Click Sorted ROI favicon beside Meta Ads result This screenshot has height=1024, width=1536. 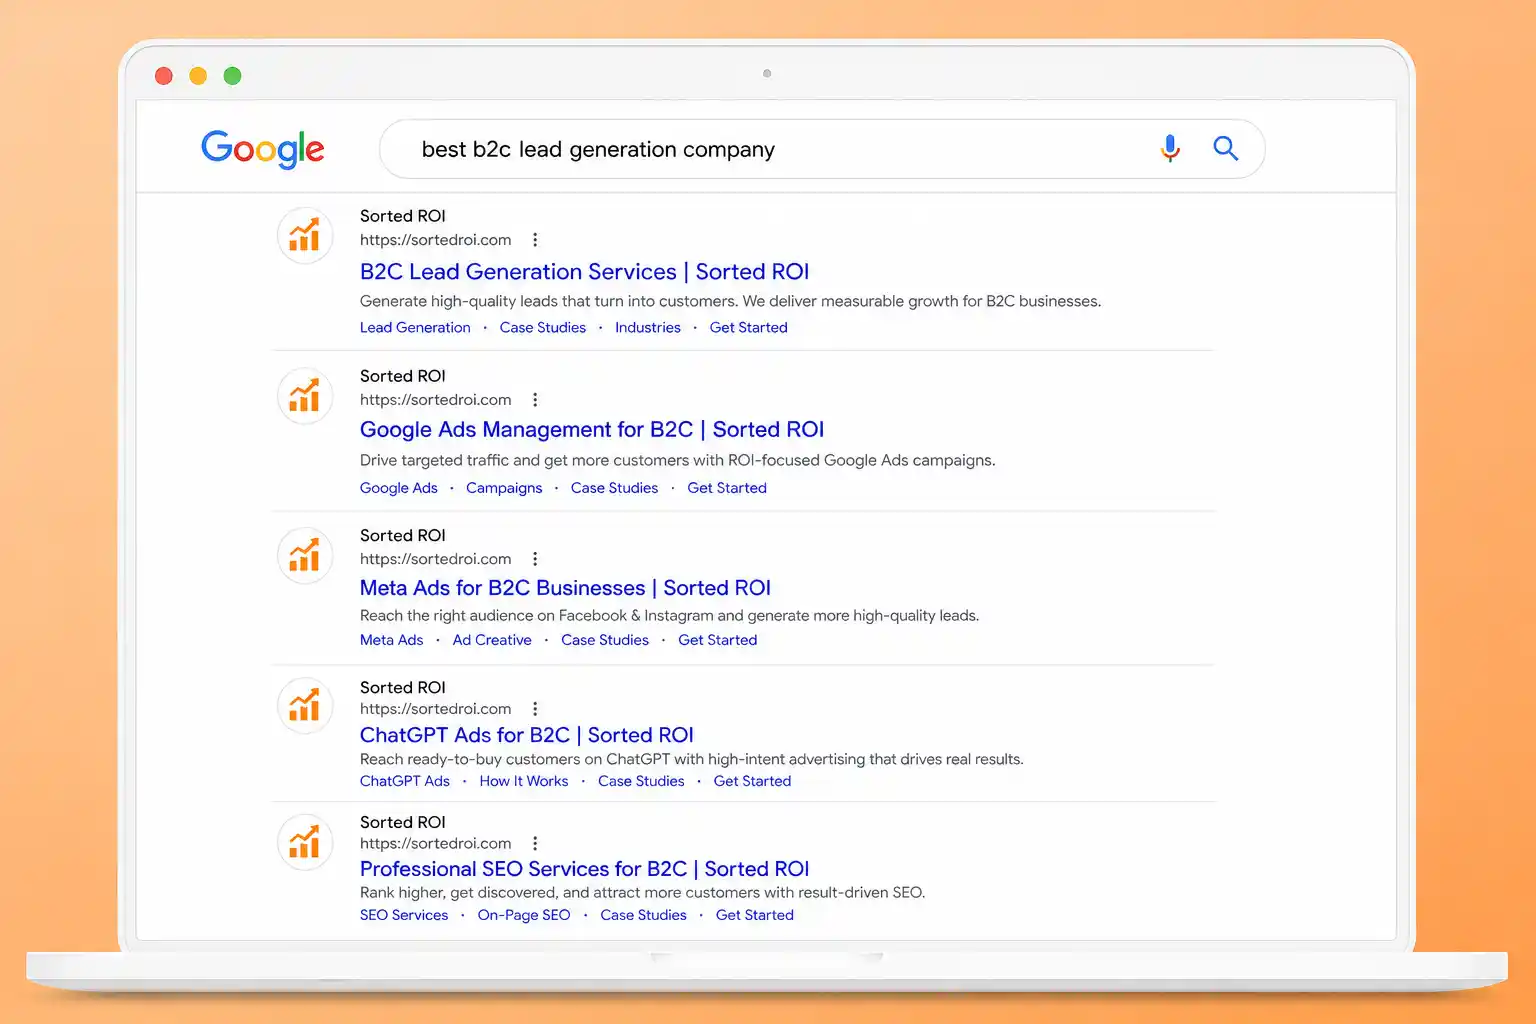coord(305,555)
